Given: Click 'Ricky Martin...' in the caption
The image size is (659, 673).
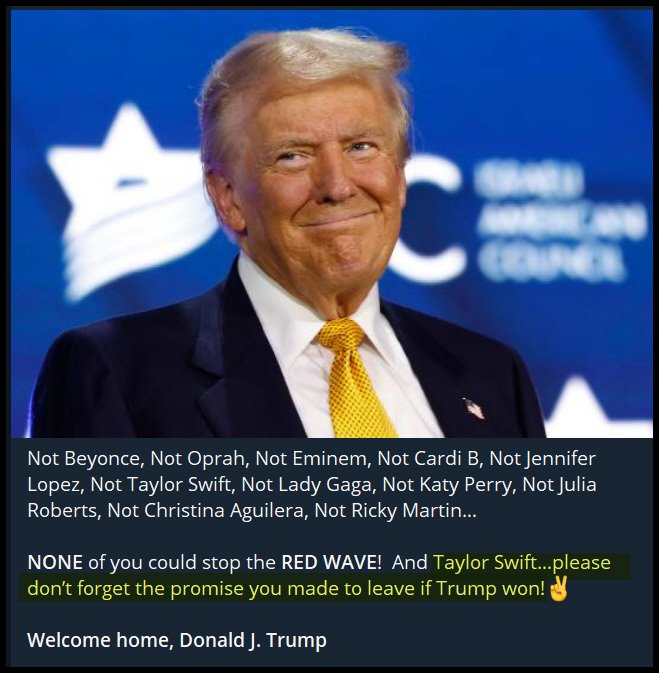Looking at the screenshot, I should [x=414, y=510].
